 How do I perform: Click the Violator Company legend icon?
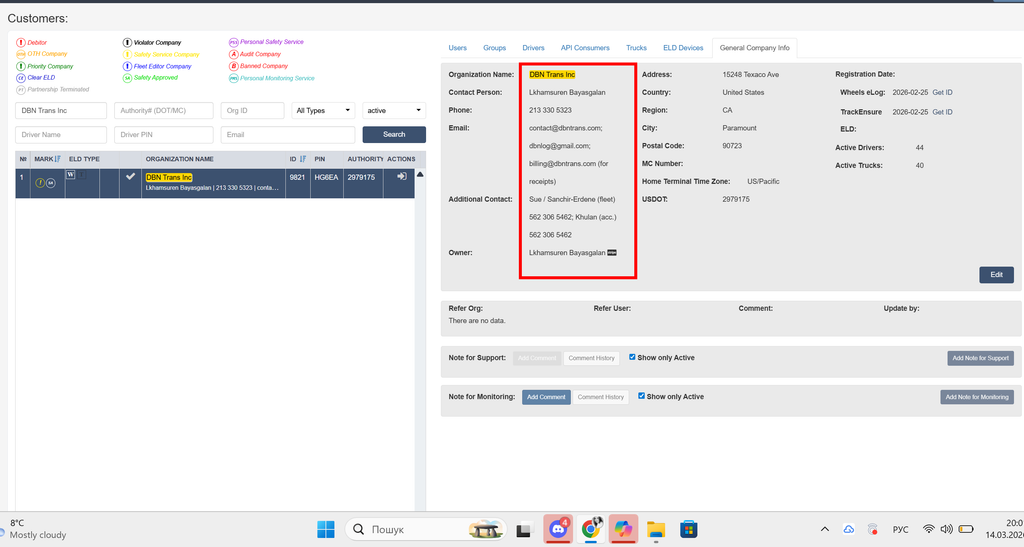[x=127, y=42]
